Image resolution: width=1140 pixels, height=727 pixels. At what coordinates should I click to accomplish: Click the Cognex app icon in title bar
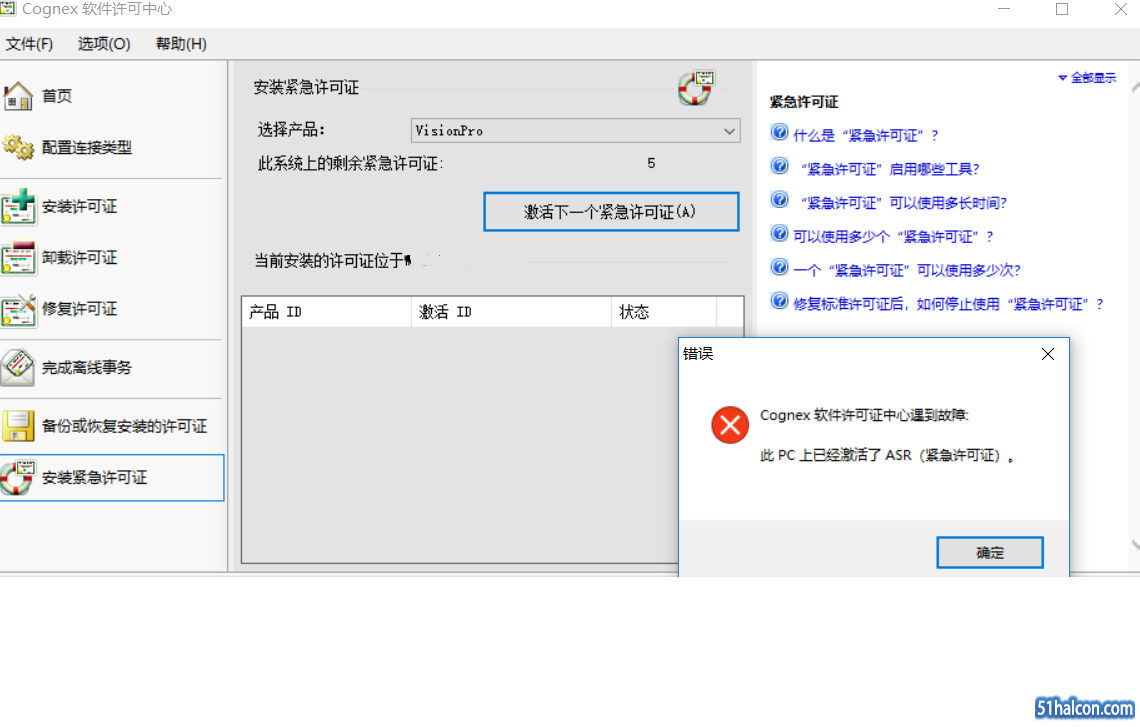pyautogui.click(x=8, y=8)
